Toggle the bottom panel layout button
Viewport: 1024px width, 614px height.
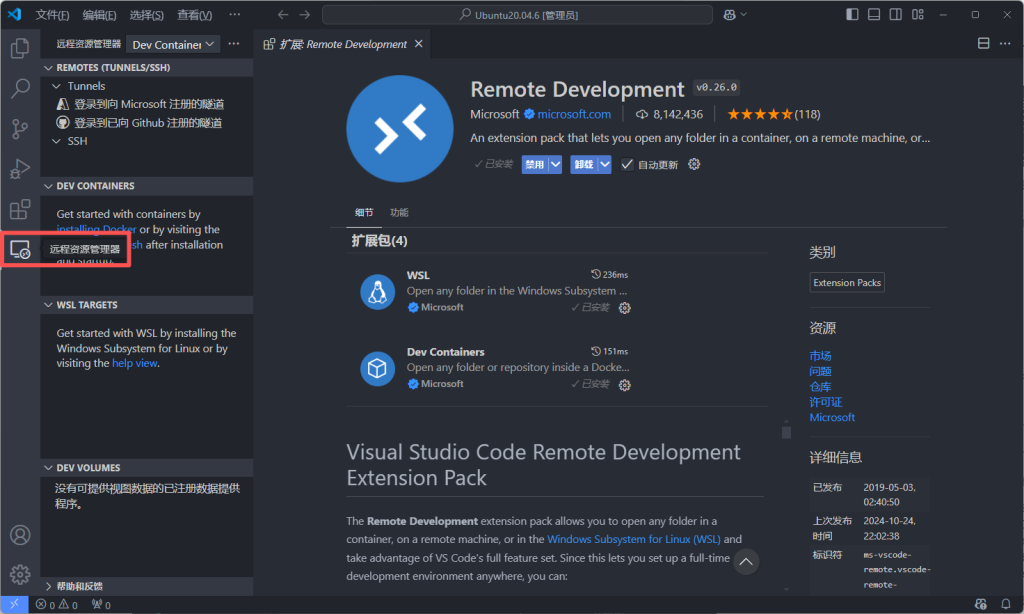click(875, 15)
